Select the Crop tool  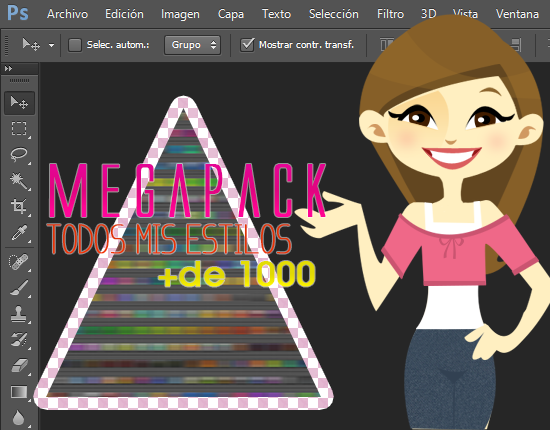tap(19, 206)
